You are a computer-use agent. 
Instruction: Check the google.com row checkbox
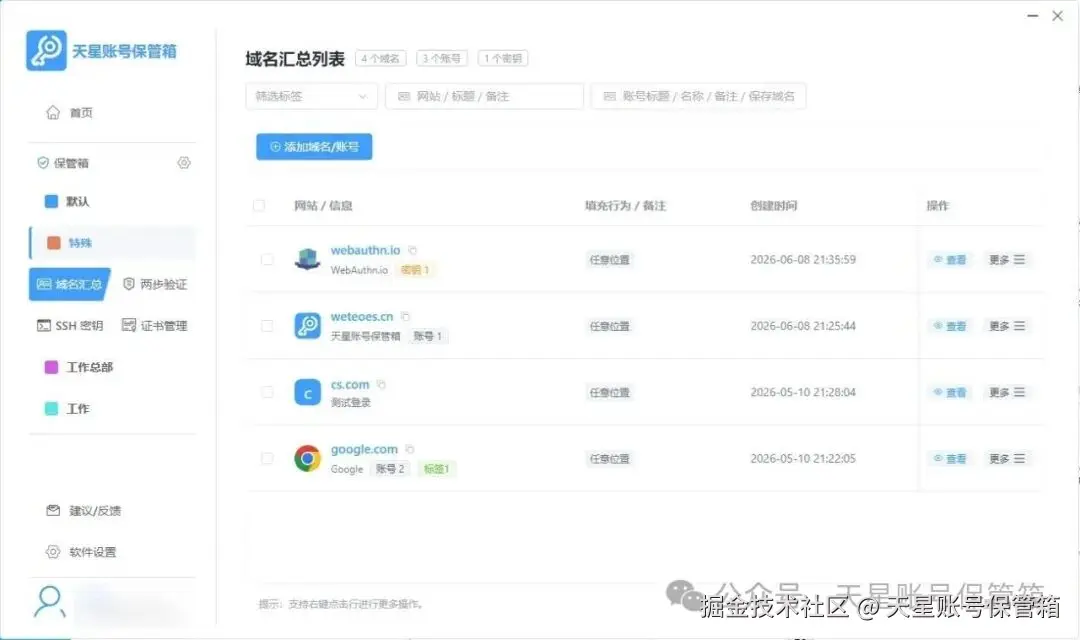(x=267, y=458)
